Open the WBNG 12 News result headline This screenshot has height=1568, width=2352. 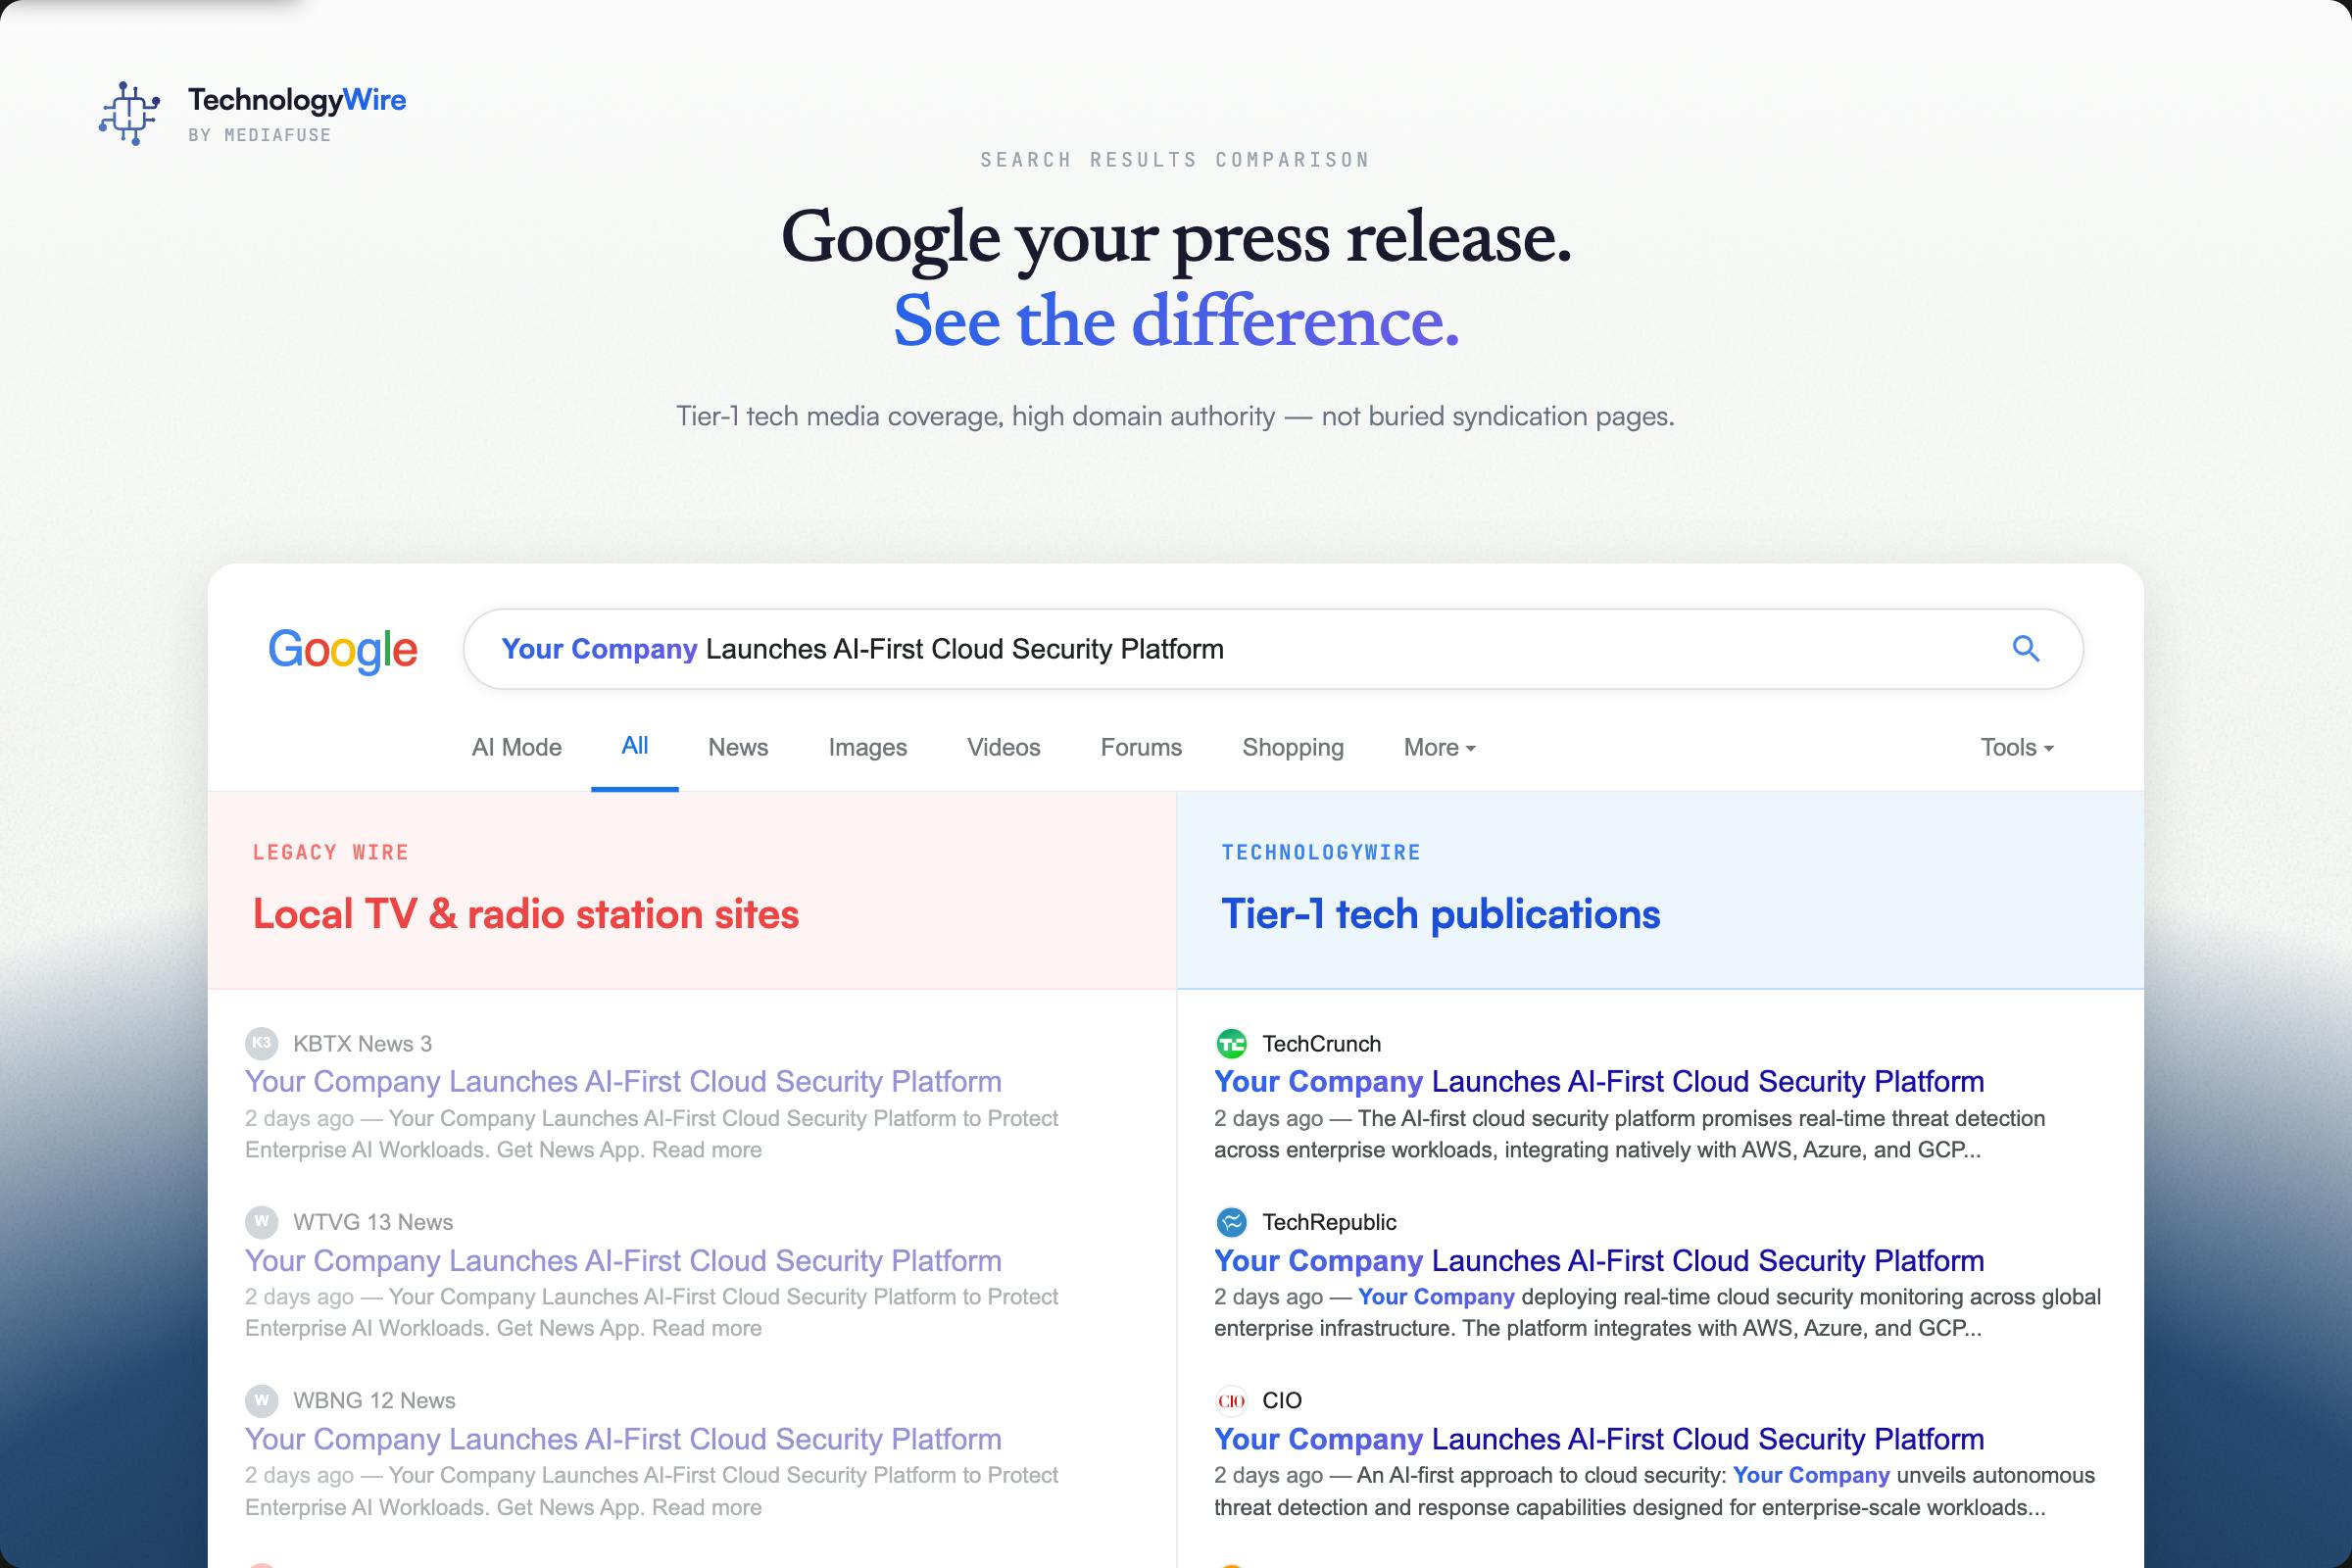[623, 1438]
